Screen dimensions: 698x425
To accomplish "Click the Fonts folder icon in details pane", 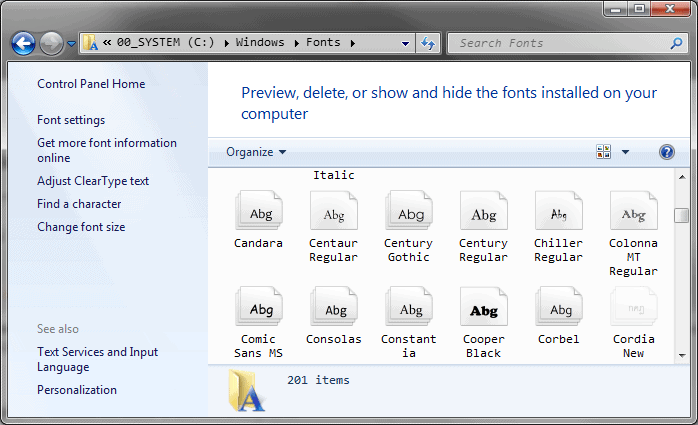I will coord(247,390).
